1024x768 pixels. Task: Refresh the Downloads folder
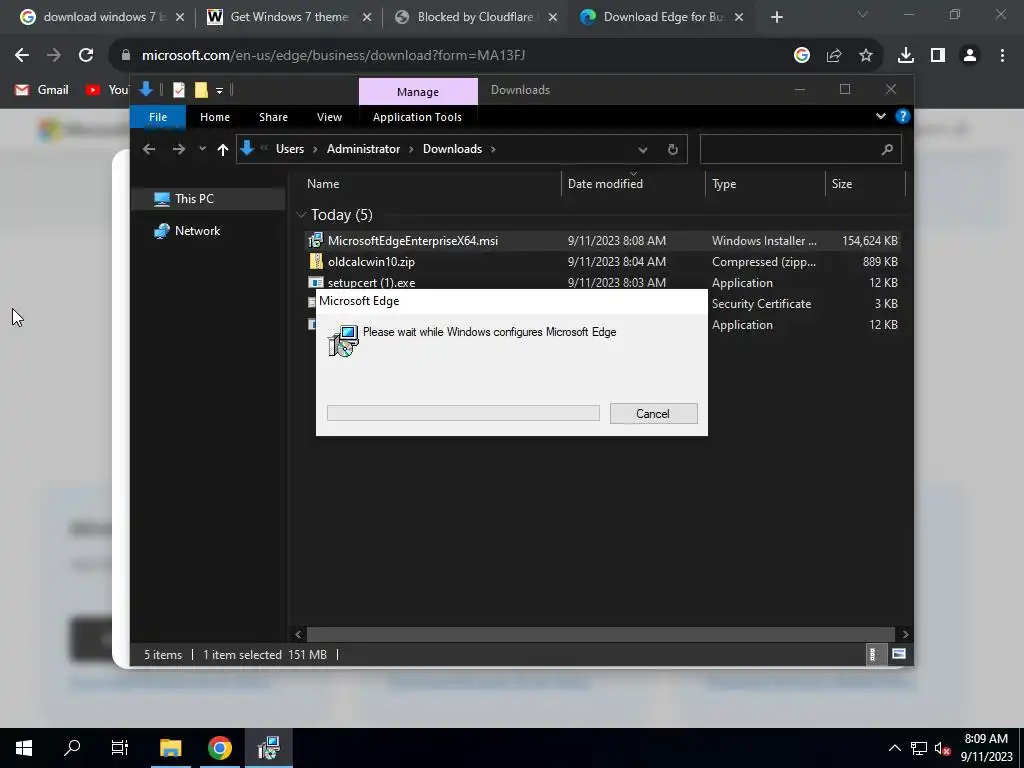coord(673,150)
